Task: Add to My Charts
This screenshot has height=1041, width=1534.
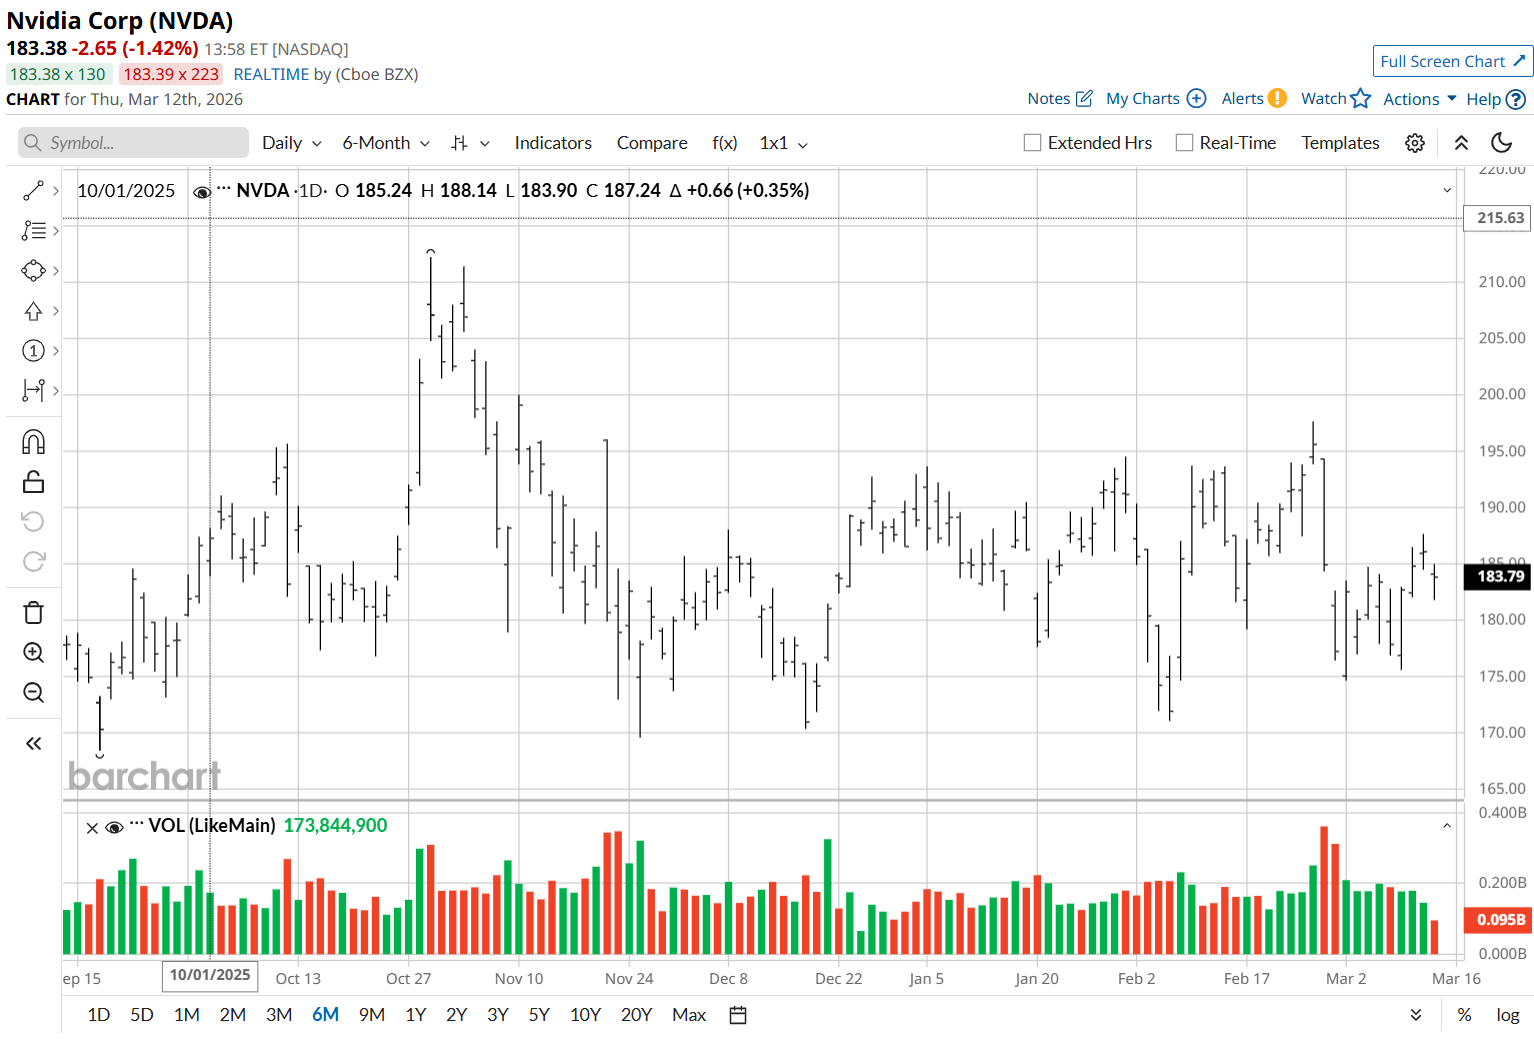Action: coord(1156,98)
